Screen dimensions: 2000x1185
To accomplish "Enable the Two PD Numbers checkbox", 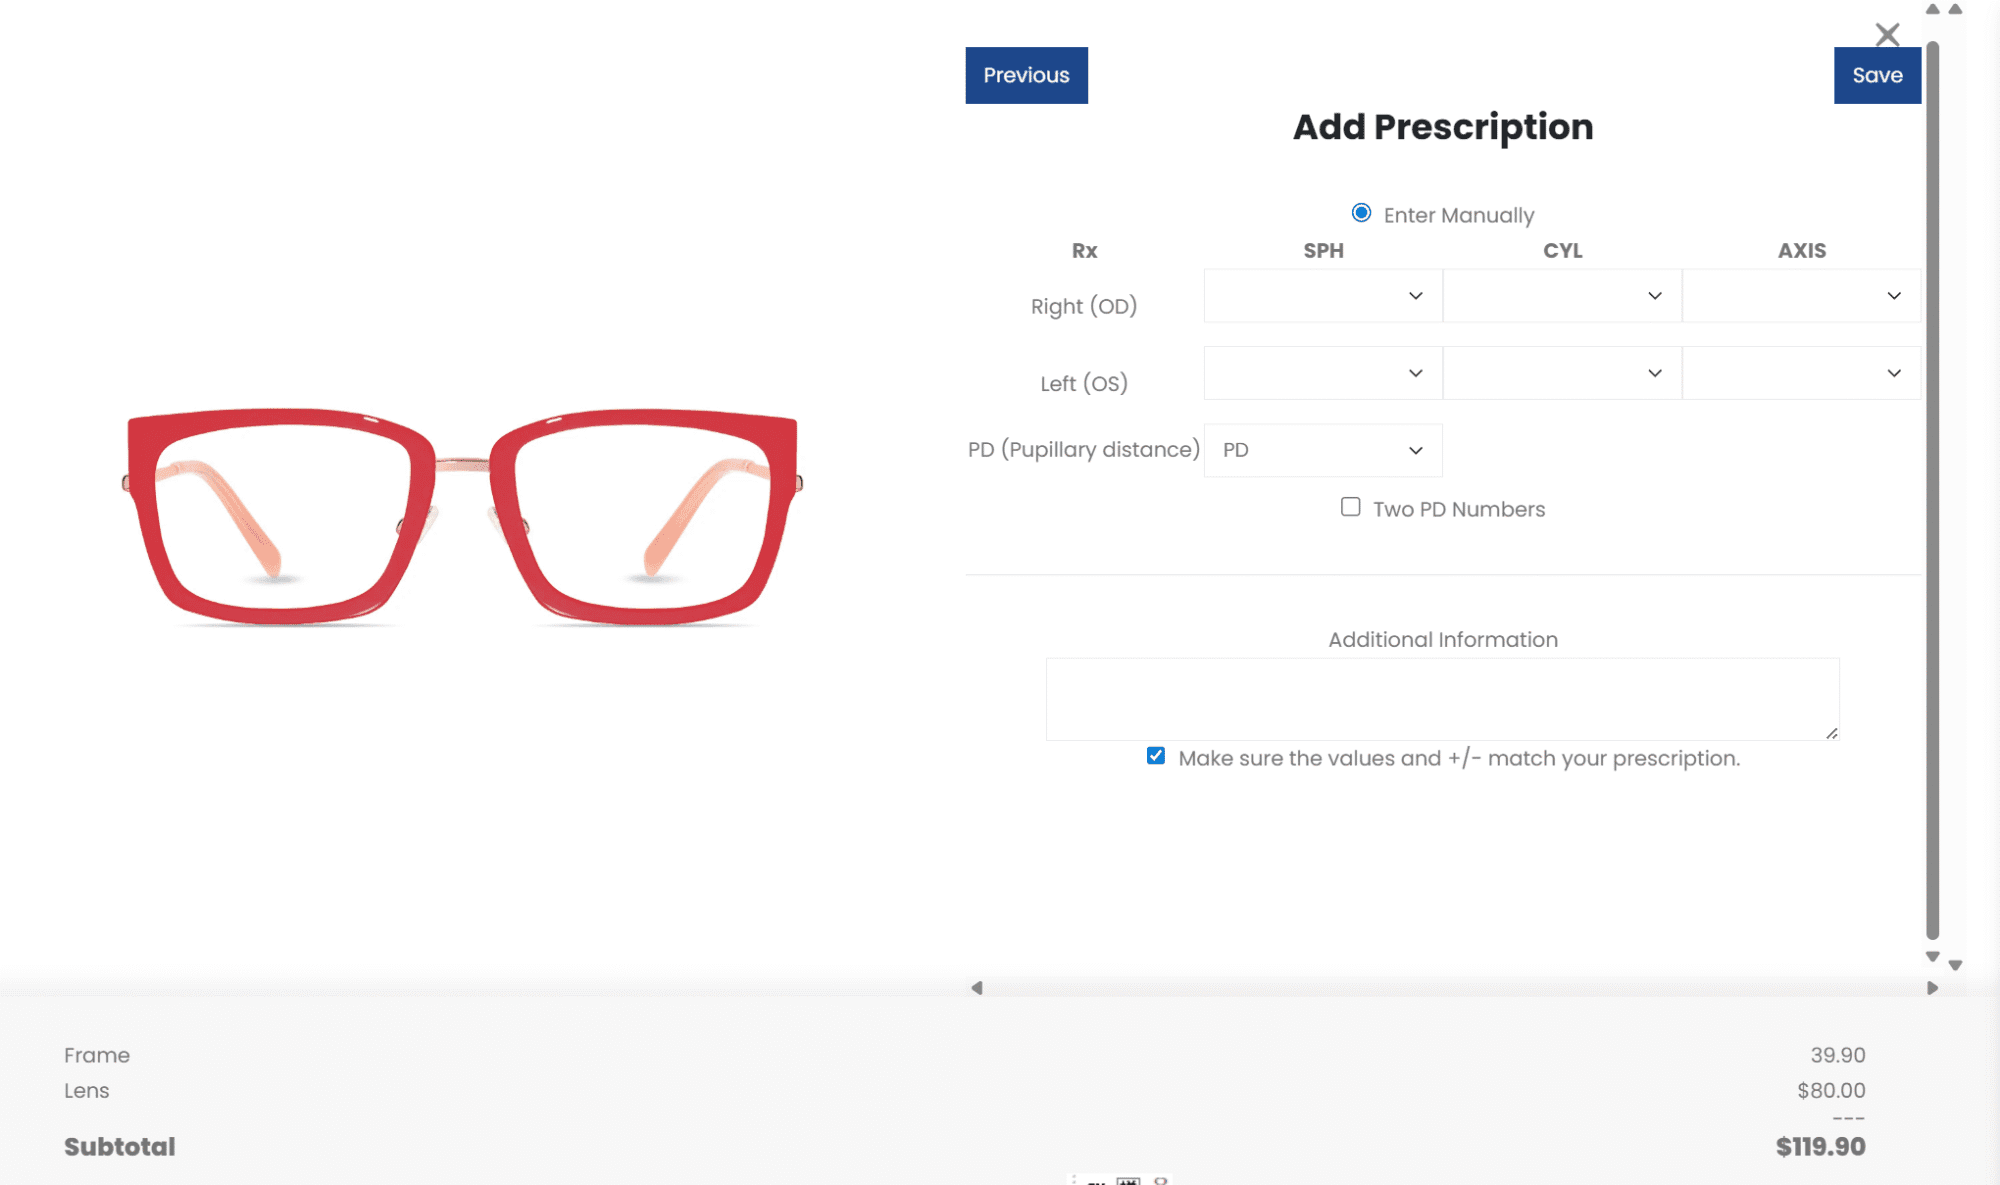I will [x=1350, y=507].
